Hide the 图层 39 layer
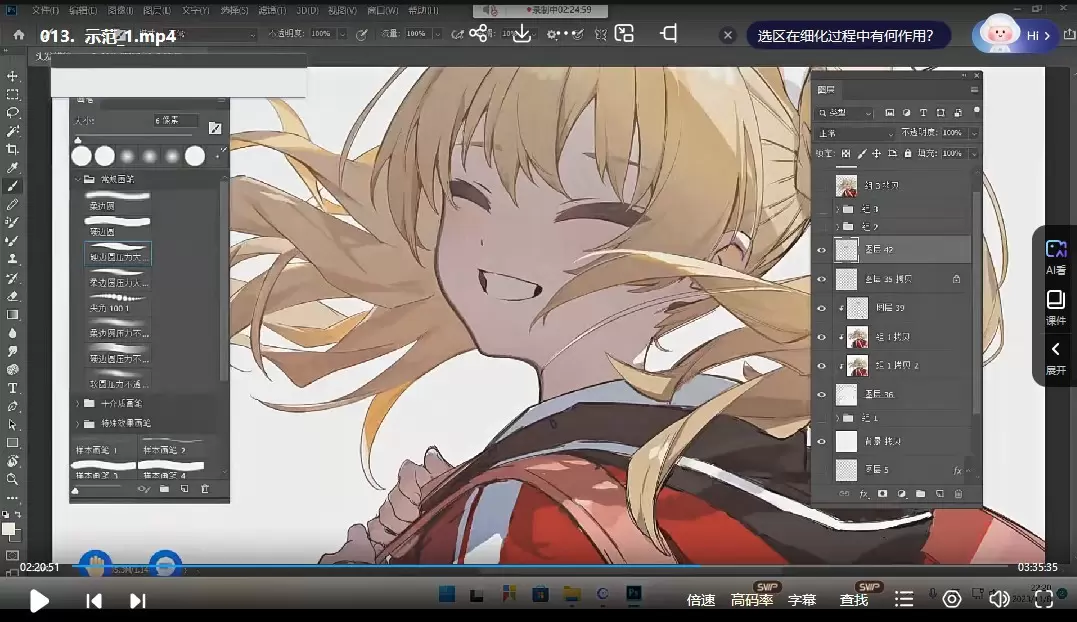The height and width of the screenshot is (622, 1077). pyautogui.click(x=821, y=308)
